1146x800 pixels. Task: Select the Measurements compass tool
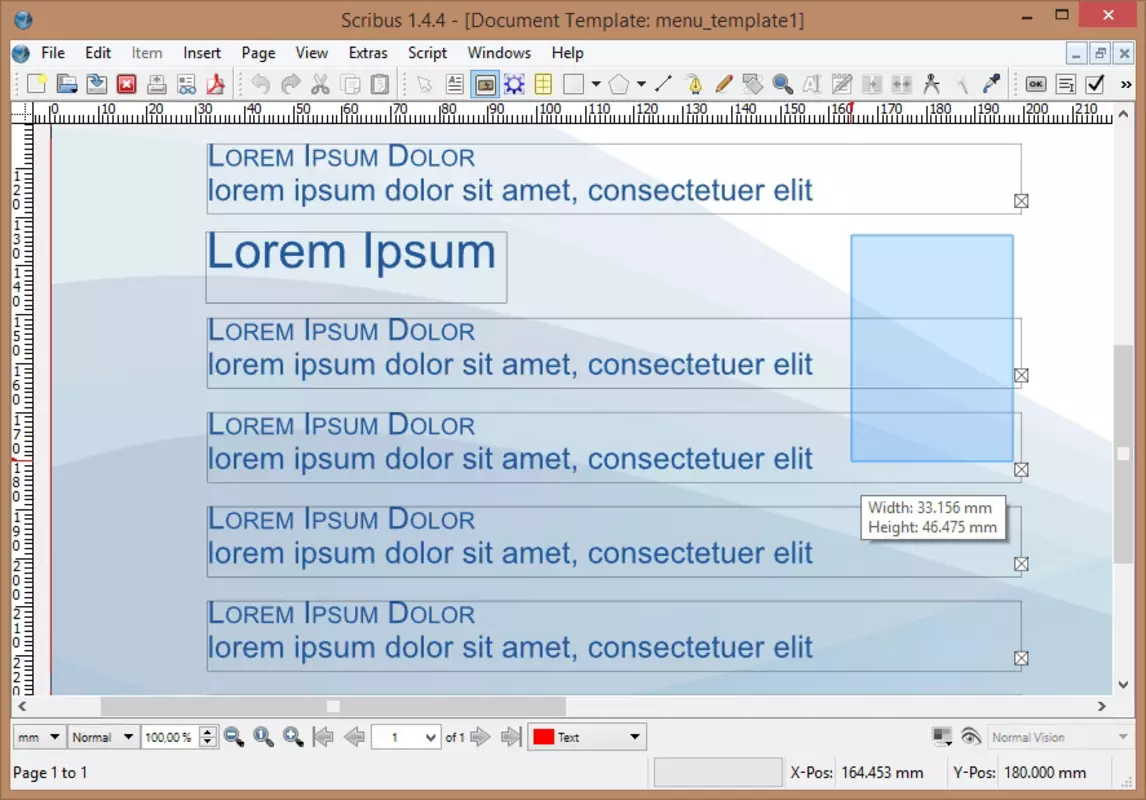932,84
